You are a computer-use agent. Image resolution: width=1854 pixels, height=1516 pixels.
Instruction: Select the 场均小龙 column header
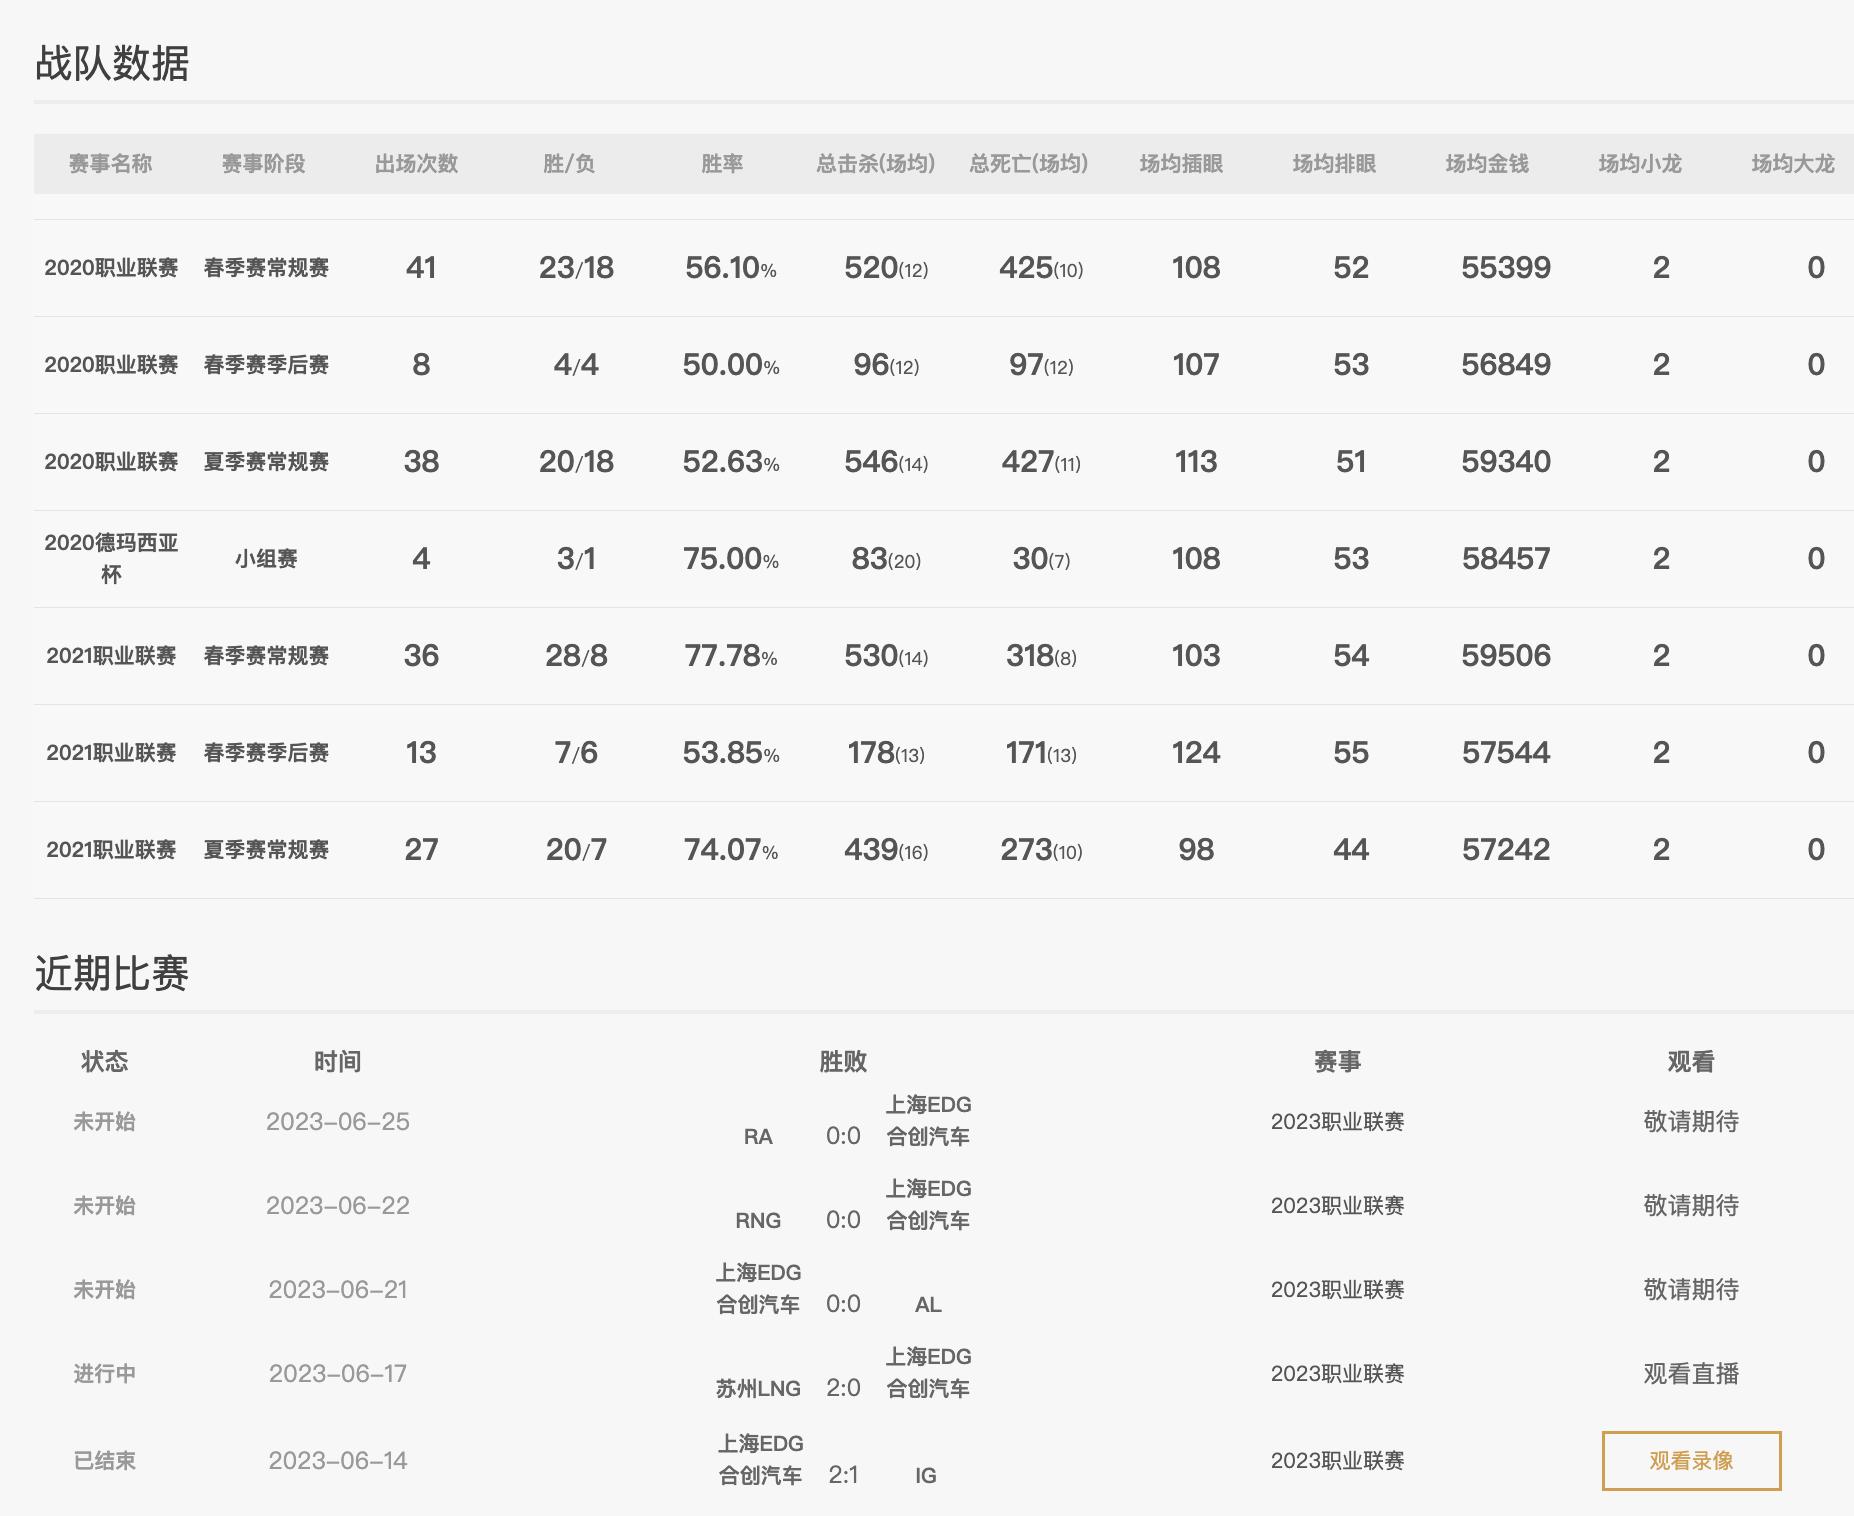click(1640, 164)
